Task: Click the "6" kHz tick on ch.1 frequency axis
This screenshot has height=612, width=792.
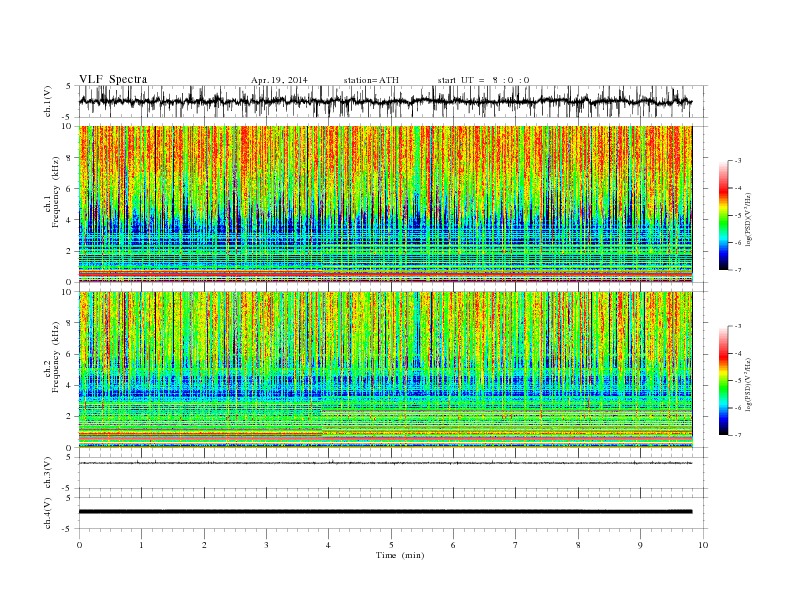Action: (x=70, y=189)
